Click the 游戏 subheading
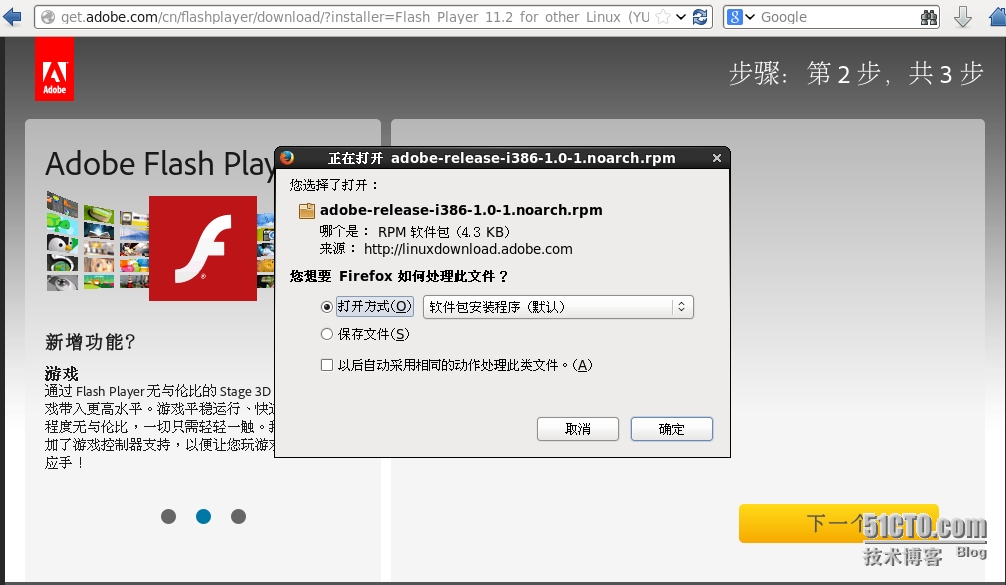The width and height of the screenshot is (1006, 585). pos(62,373)
